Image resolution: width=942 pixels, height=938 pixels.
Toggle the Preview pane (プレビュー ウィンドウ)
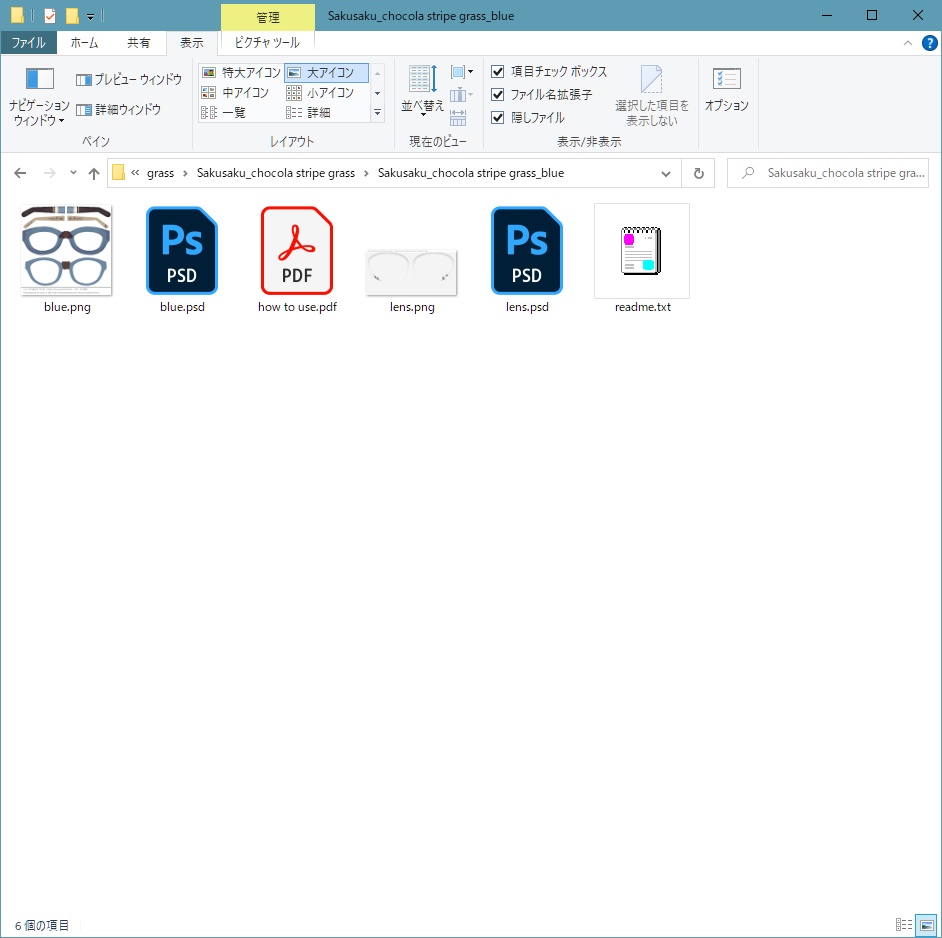pos(129,79)
